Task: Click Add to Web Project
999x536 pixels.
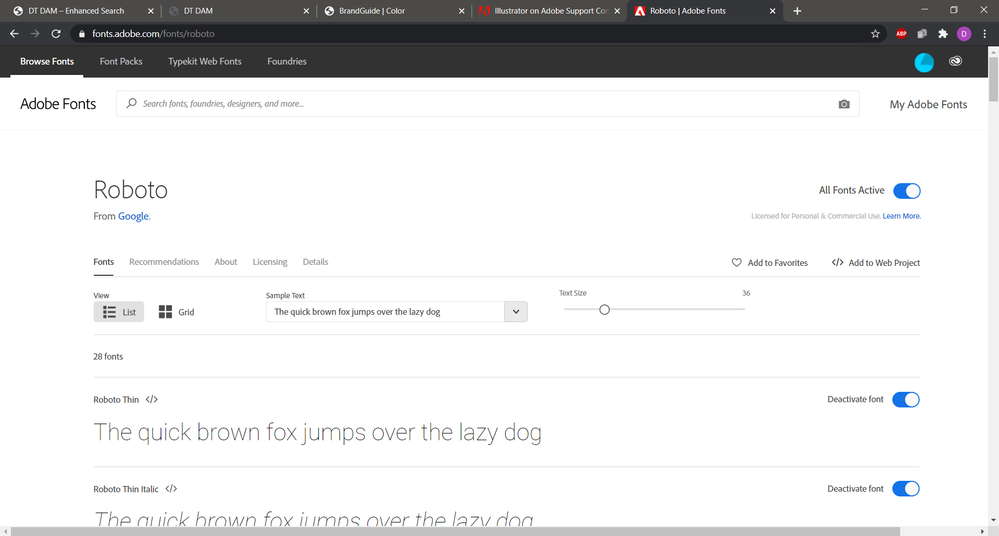Action: point(876,263)
